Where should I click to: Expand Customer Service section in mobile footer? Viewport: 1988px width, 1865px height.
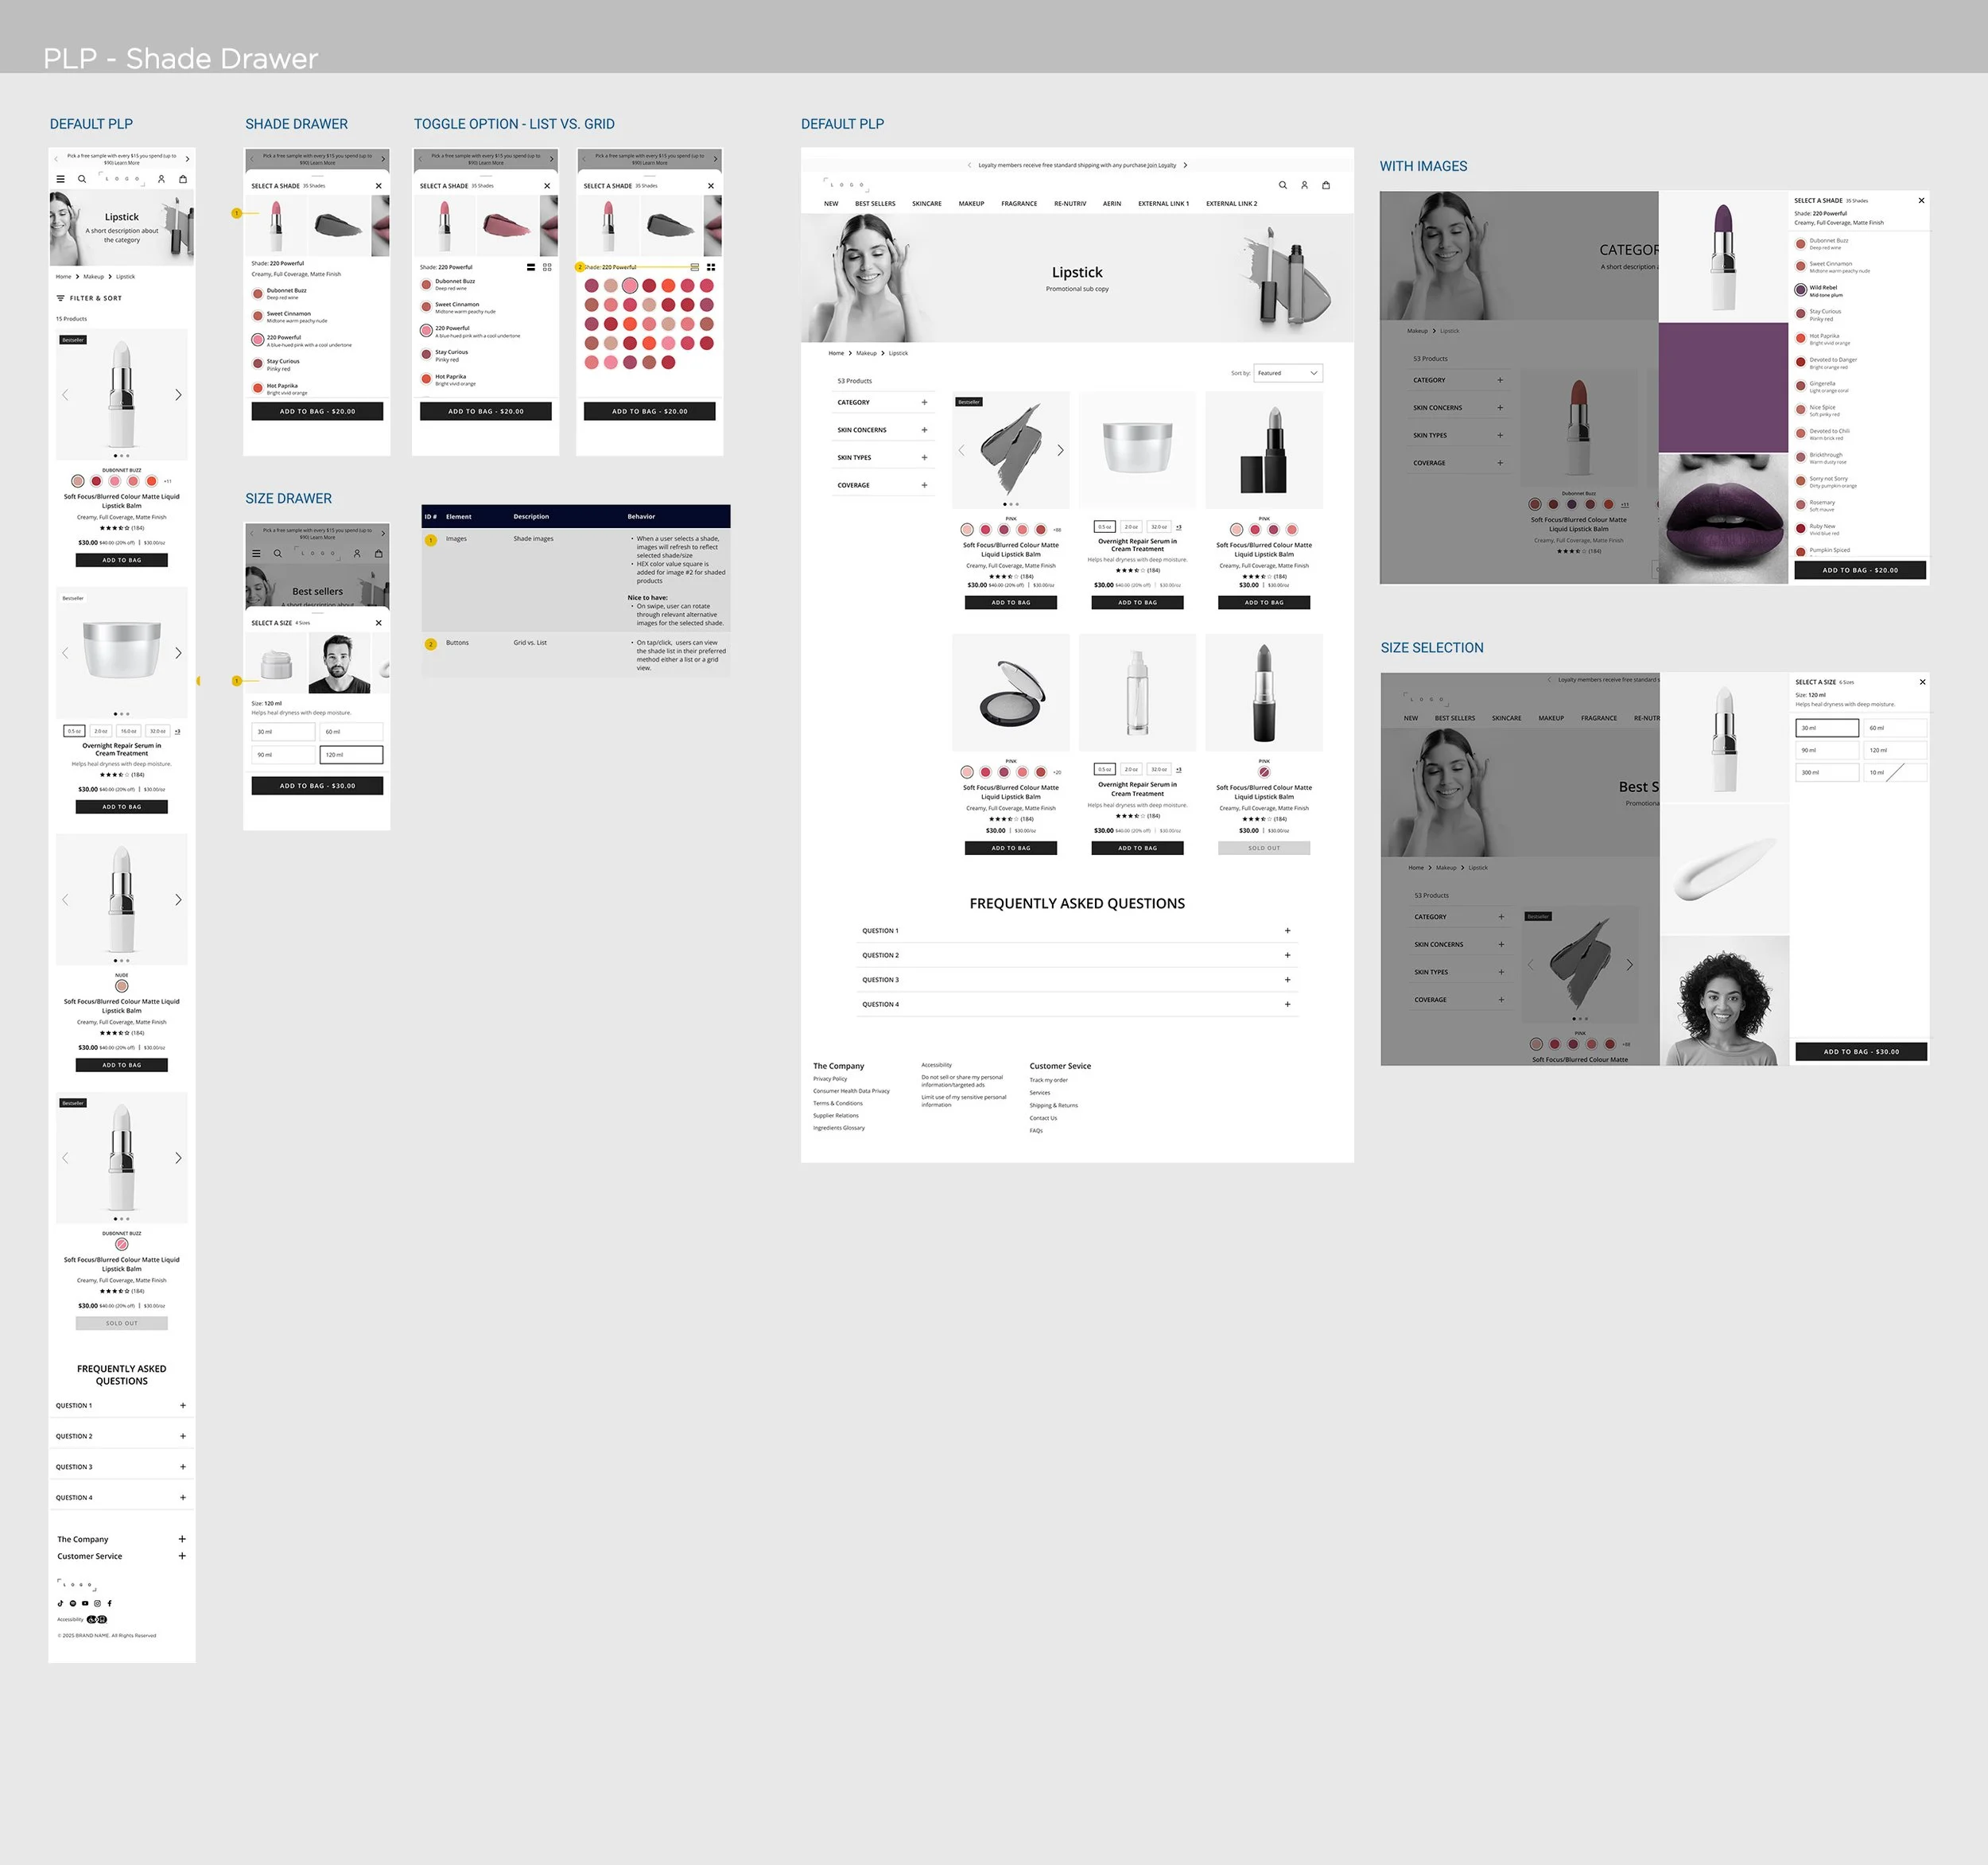182,1556
